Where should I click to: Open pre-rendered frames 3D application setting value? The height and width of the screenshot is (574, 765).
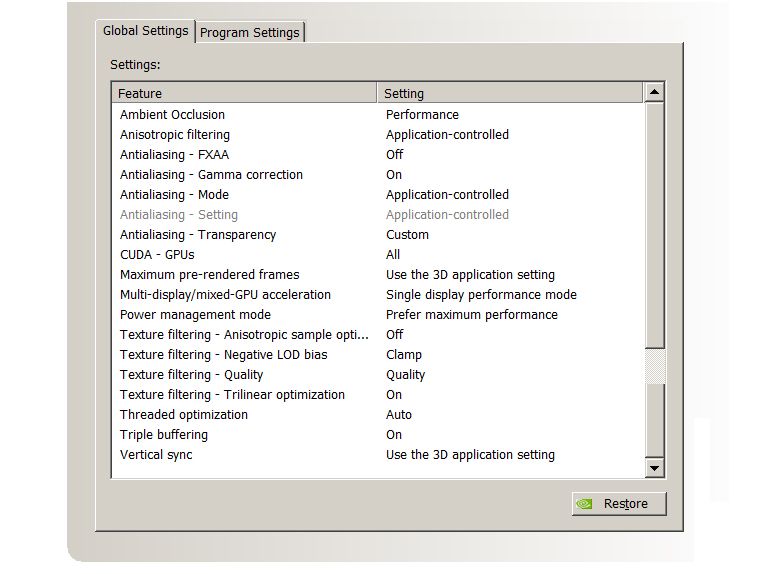pyautogui.click(x=470, y=275)
